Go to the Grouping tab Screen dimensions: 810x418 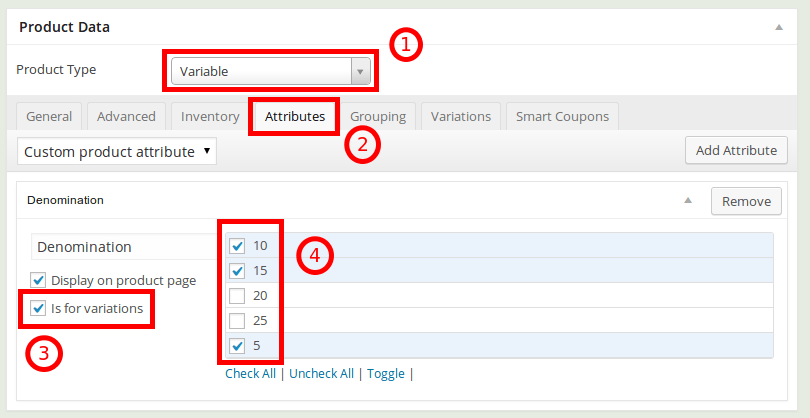click(x=378, y=116)
